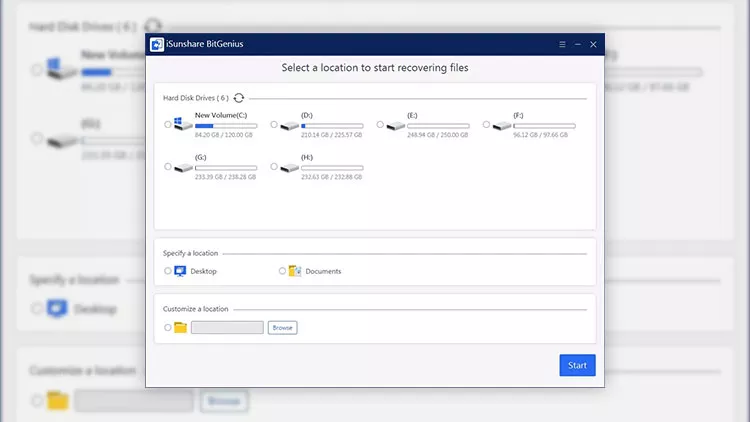Click 'Hard Disk Drives ( 6 )' heading
750x422 pixels.
click(196, 98)
